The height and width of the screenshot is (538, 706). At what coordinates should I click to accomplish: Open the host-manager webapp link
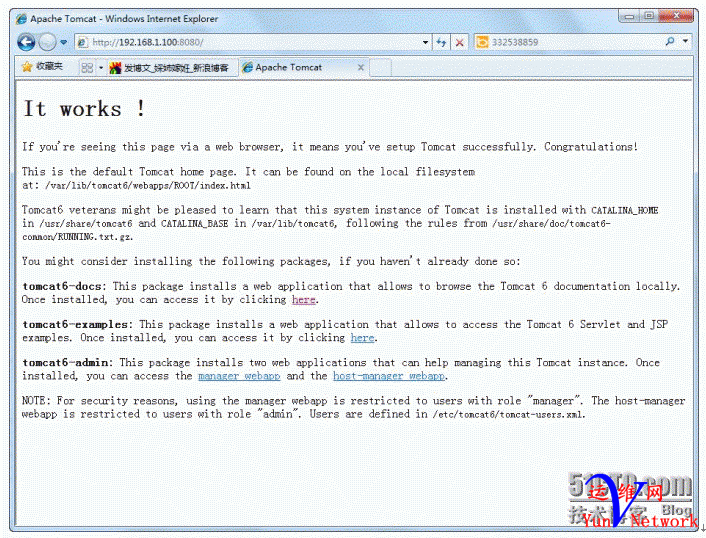pos(389,376)
